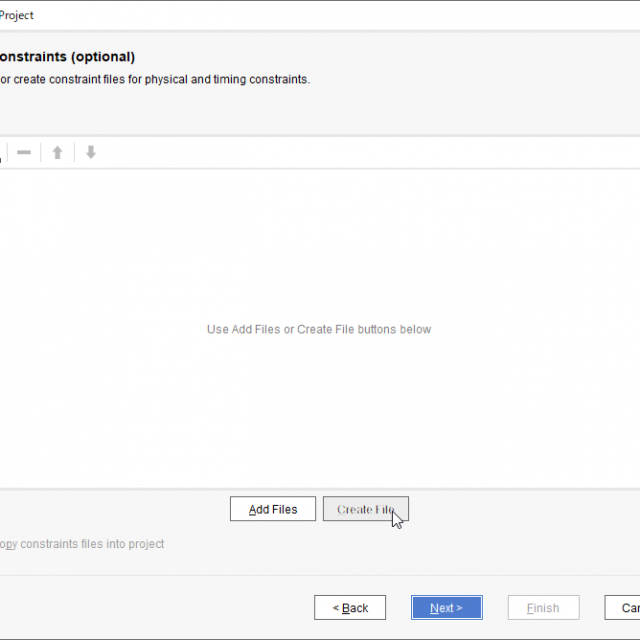
Task: Click blank space in title bar right of Project
Action: pyautogui.click(x=330, y=15)
